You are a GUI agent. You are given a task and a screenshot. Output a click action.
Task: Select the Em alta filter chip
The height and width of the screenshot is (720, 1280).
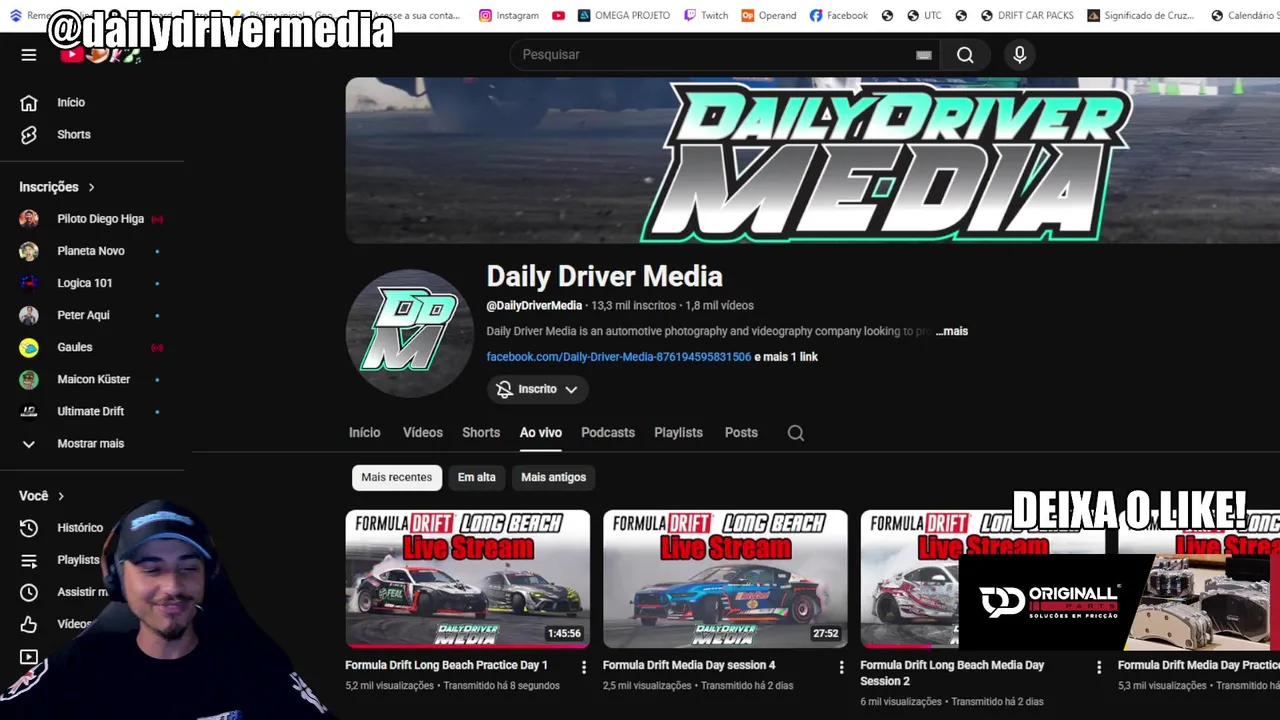tap(477, 477)
